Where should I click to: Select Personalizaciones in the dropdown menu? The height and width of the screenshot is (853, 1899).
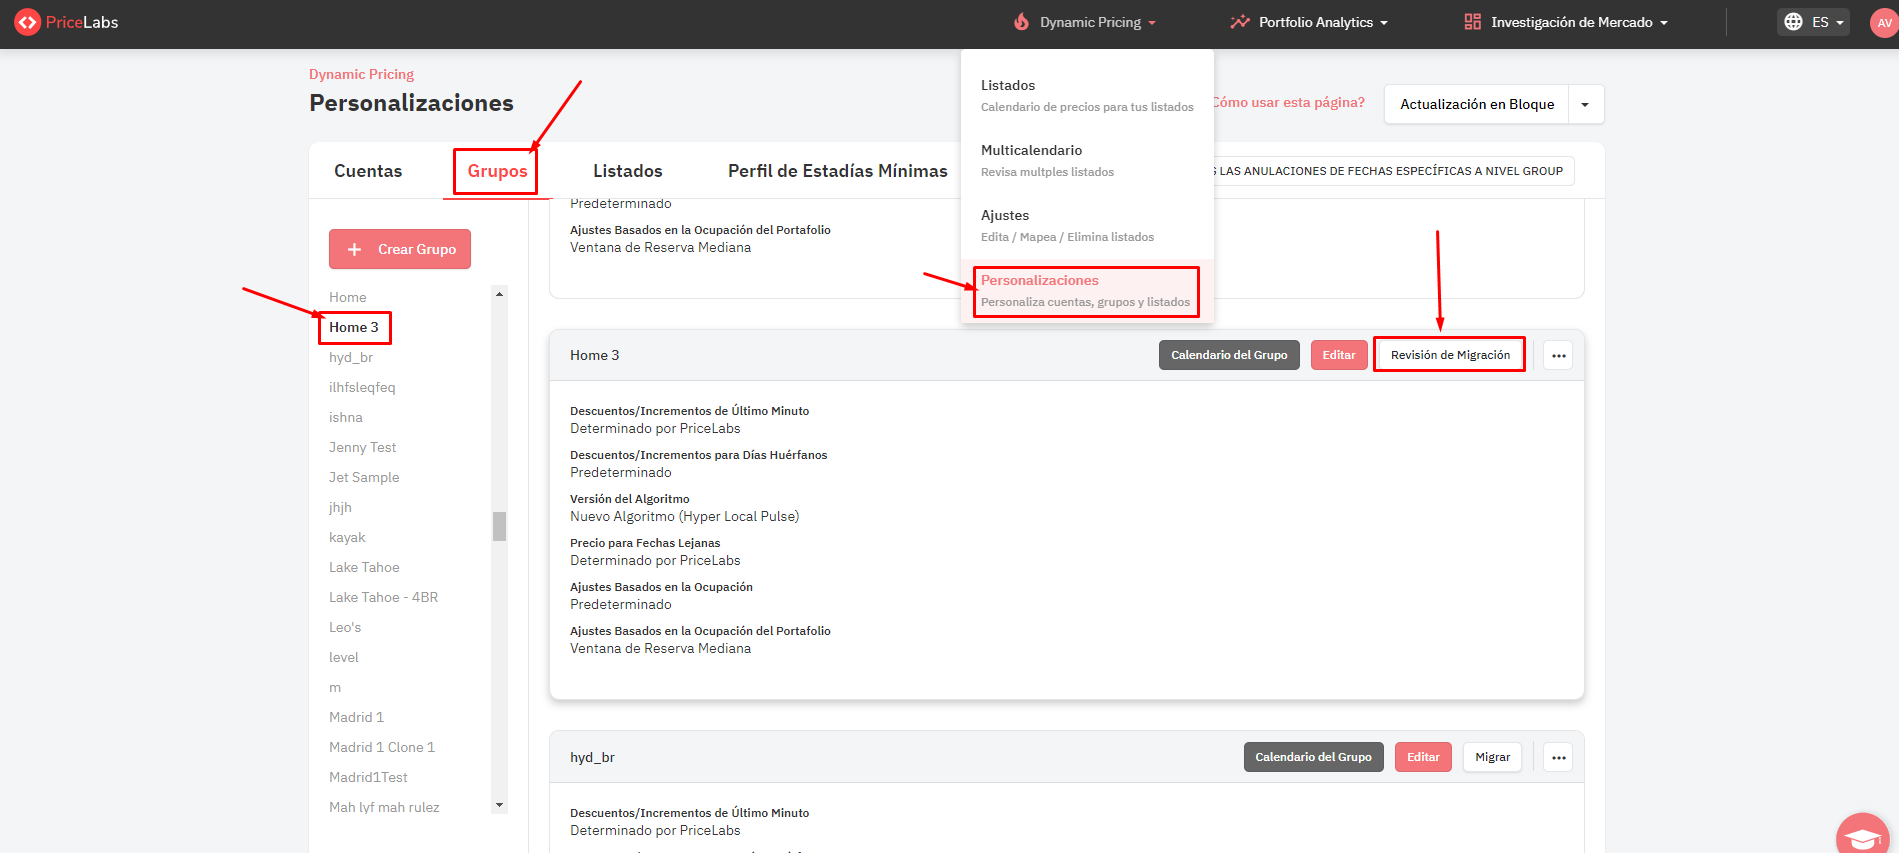click(x=1087, y=291)
